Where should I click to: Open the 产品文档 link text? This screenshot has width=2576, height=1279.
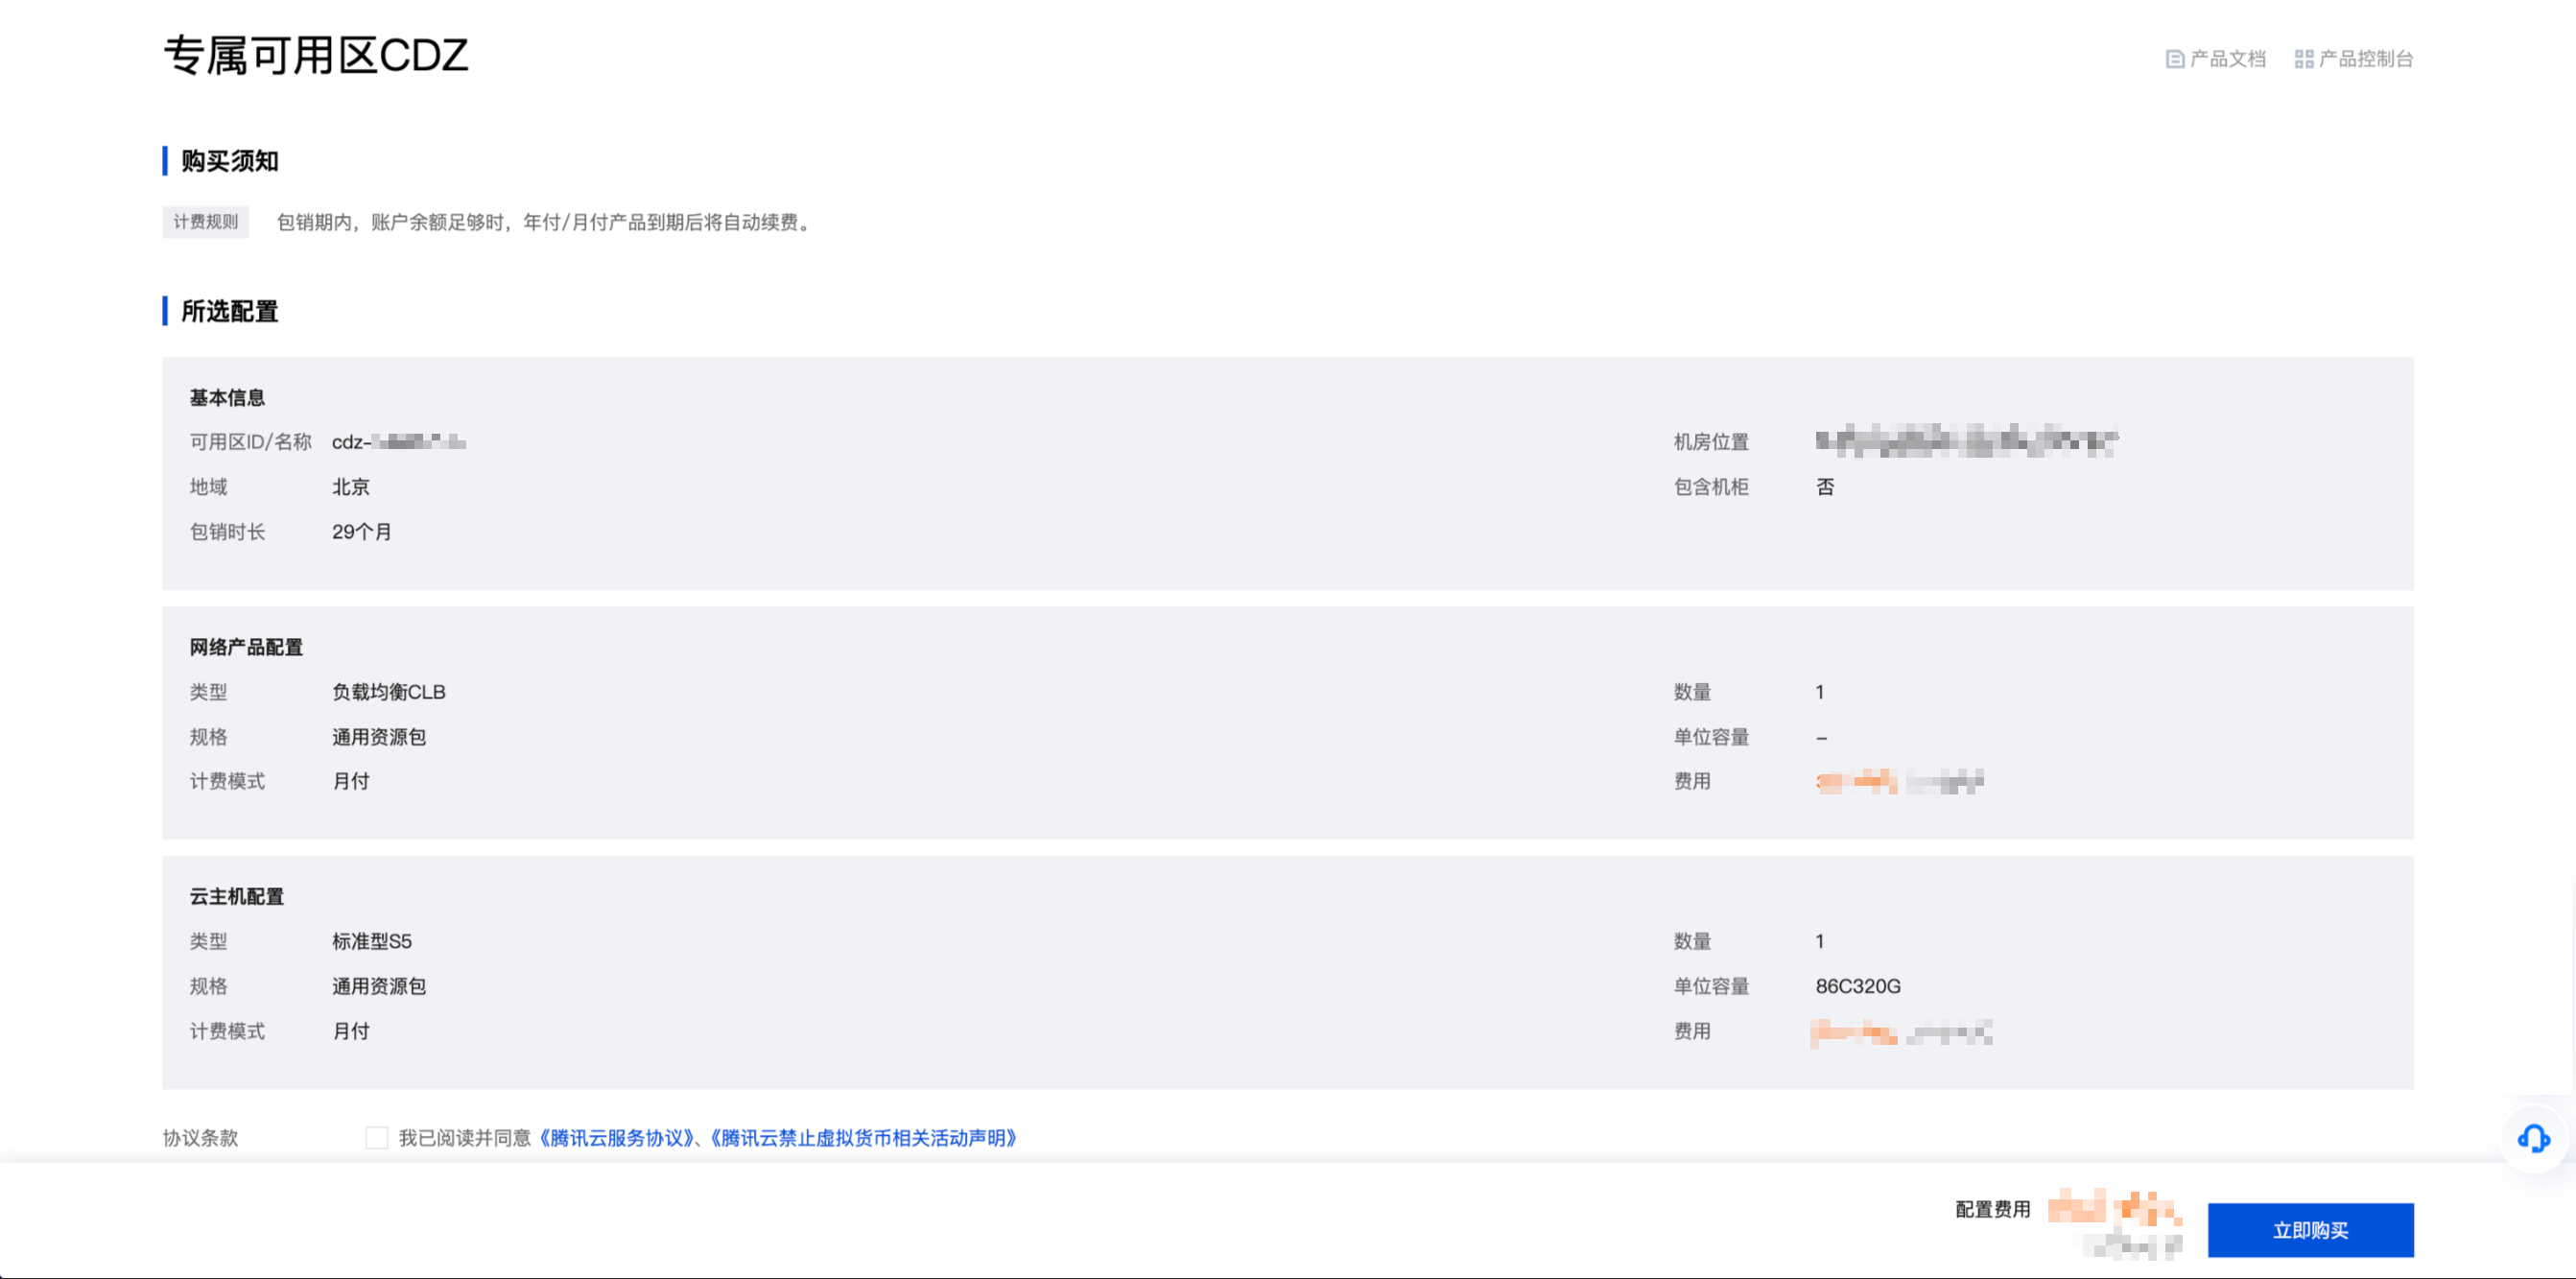coord(2227,59)
